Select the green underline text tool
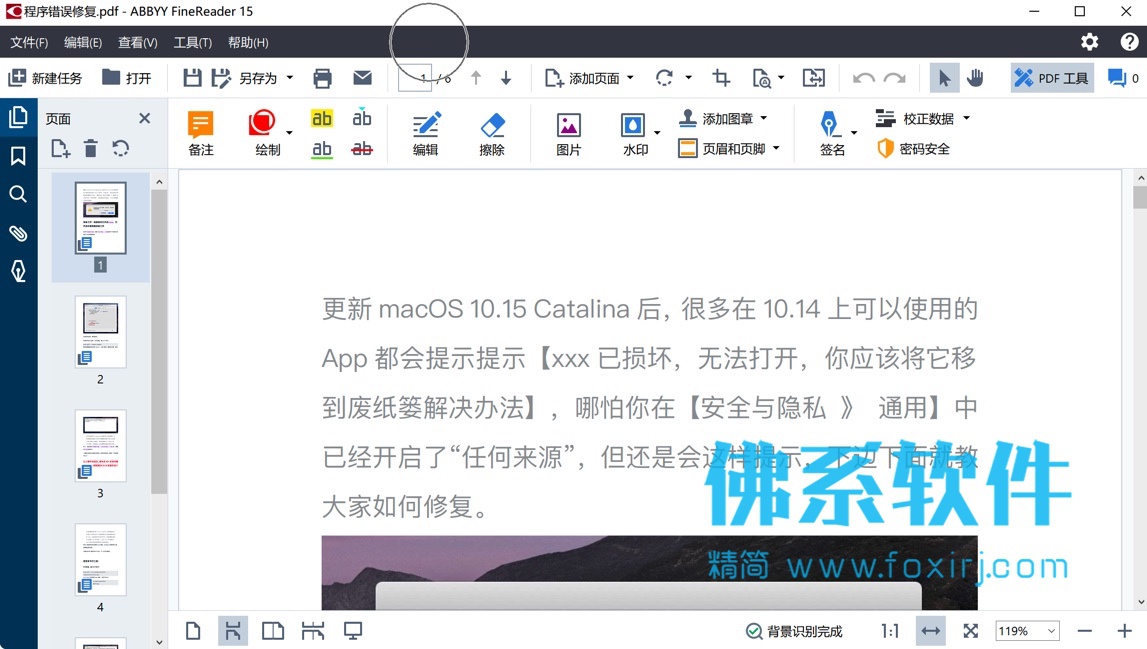 pyautogui.click(x=322, y=149)
